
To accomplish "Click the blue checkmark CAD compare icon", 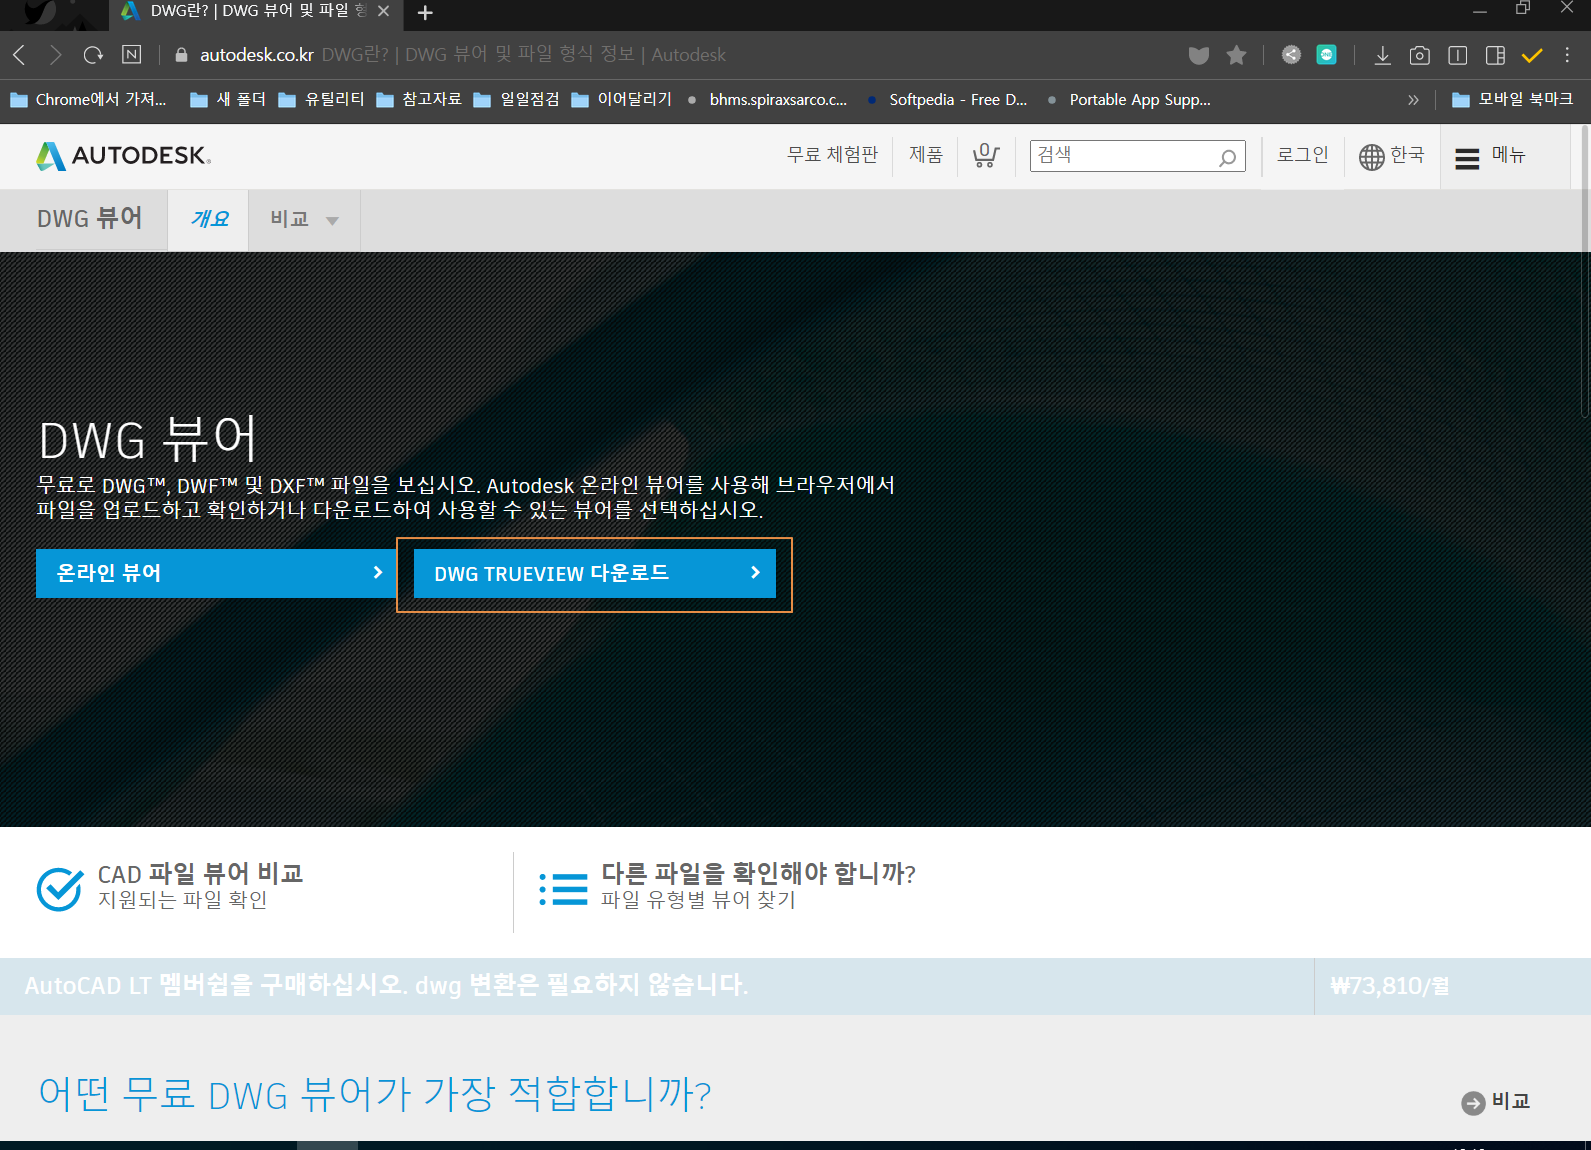I will pos(60,888).
